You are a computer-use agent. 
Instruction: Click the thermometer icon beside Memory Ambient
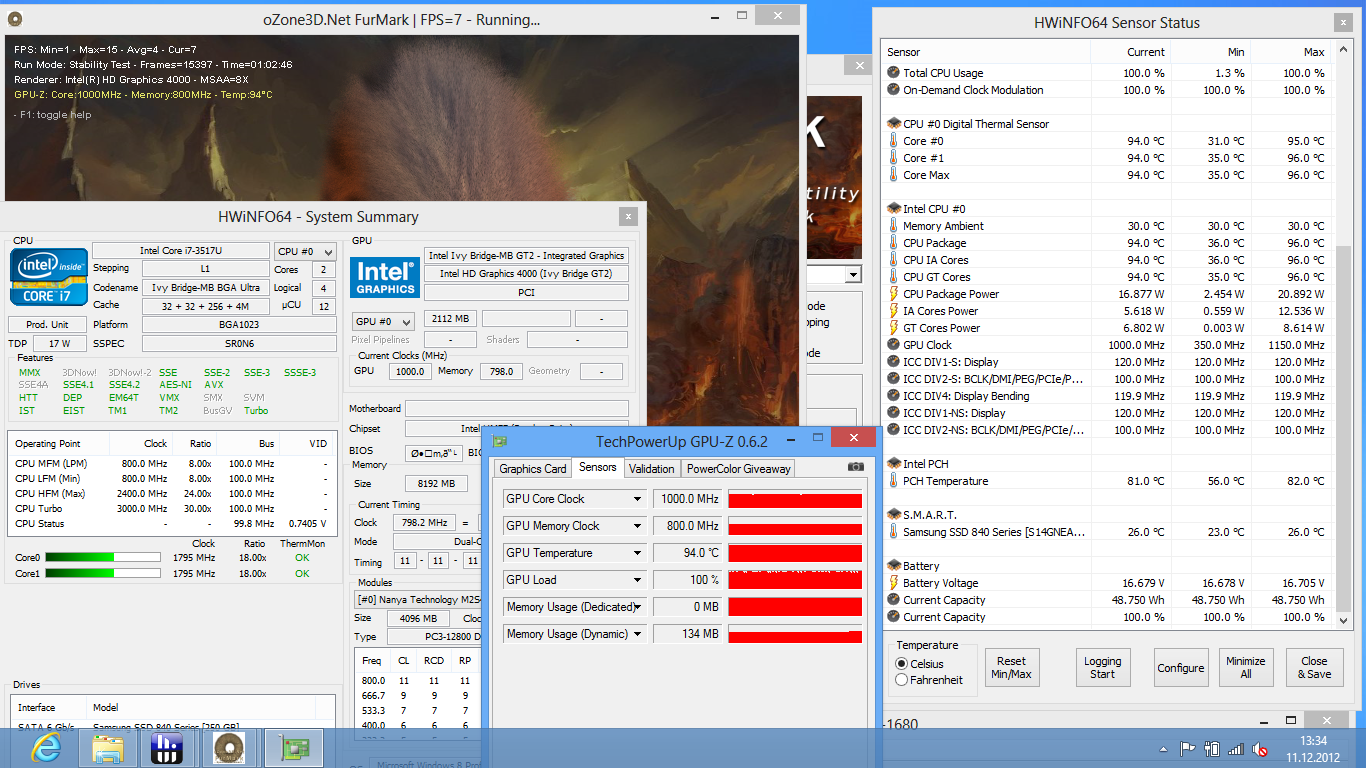[893, 226]
